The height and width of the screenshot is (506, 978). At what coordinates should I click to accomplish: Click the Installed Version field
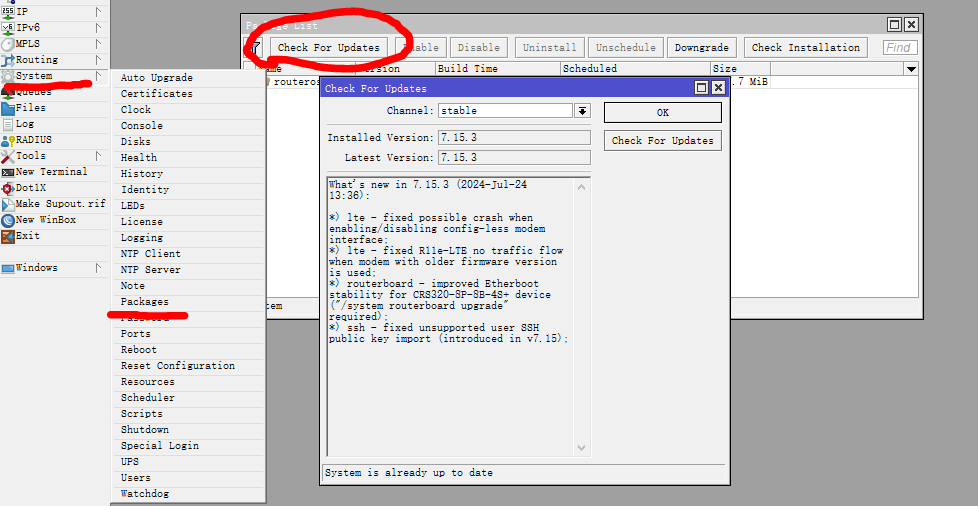[514, 138]
